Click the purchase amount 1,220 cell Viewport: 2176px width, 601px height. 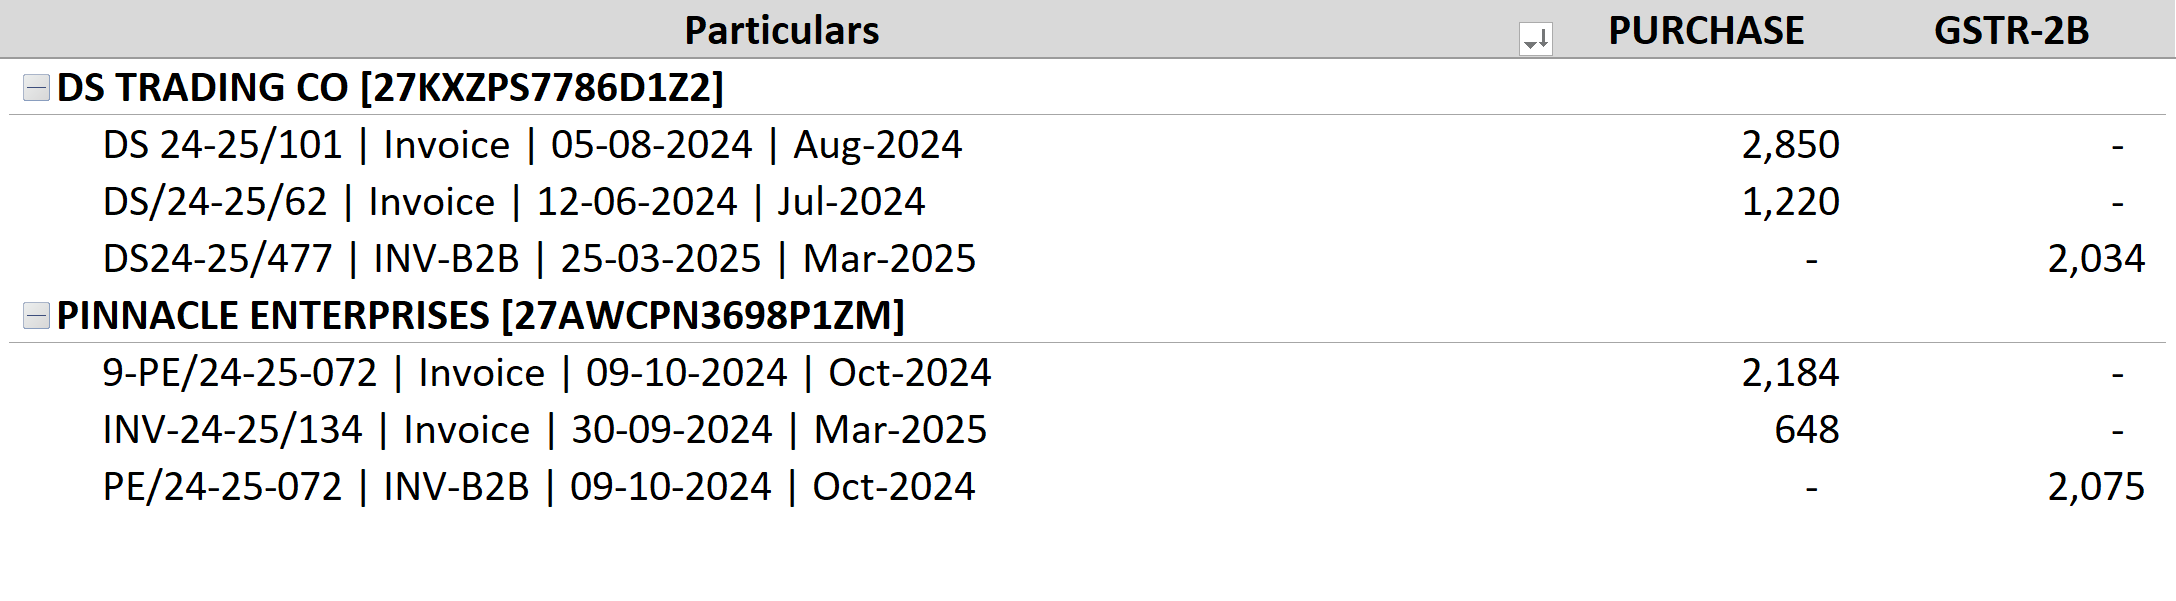point(1790,202)
